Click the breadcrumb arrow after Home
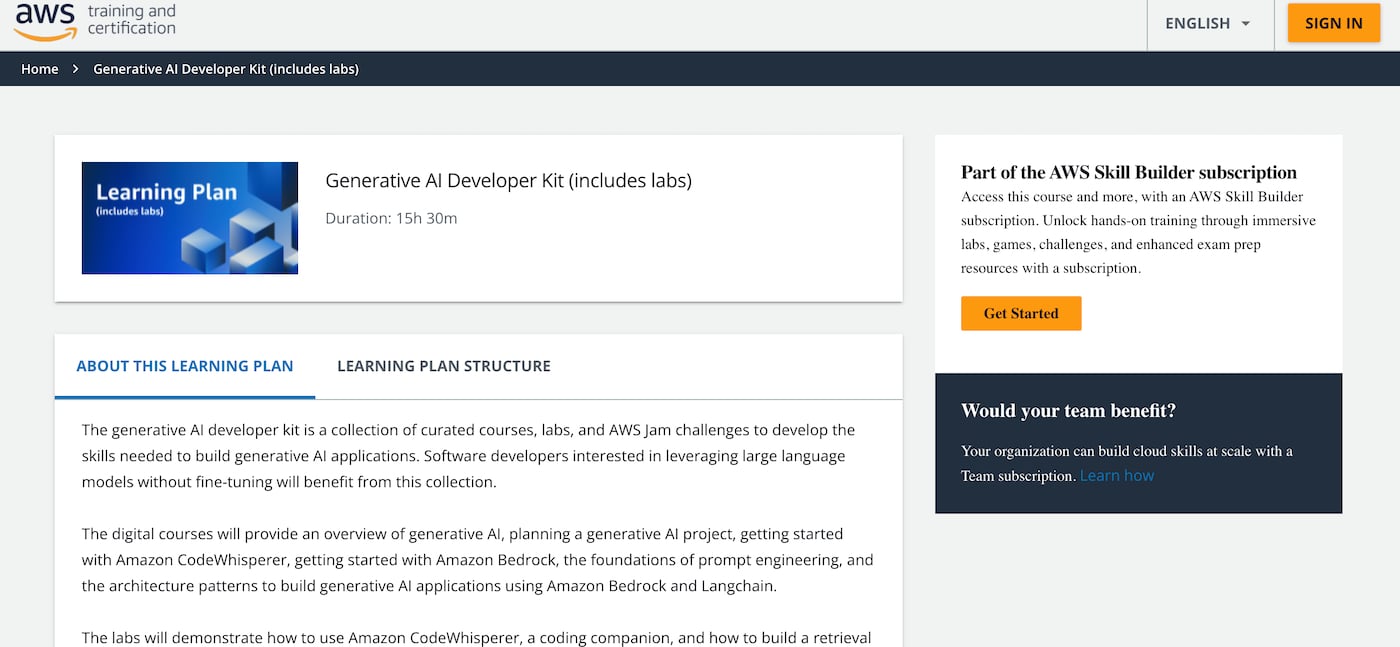 click(x=75, y=69)
